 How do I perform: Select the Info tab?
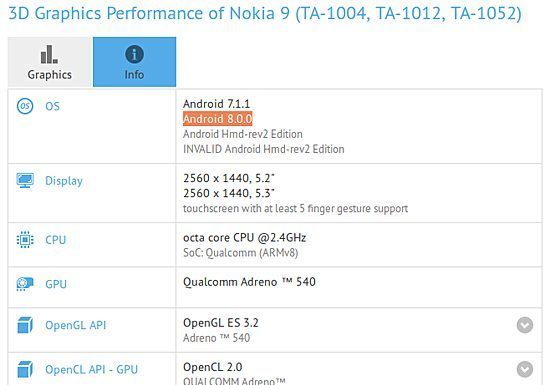[x=134, y=62]
